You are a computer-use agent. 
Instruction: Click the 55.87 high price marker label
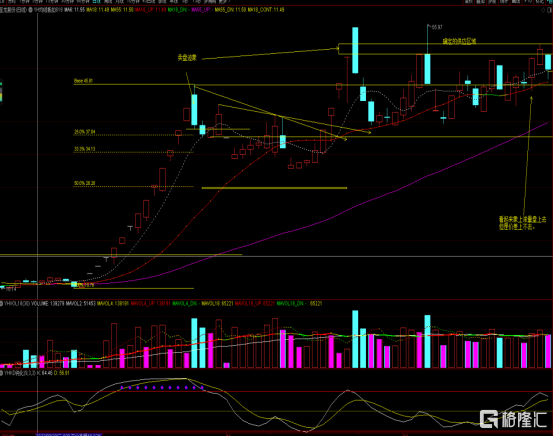point(437,27)
